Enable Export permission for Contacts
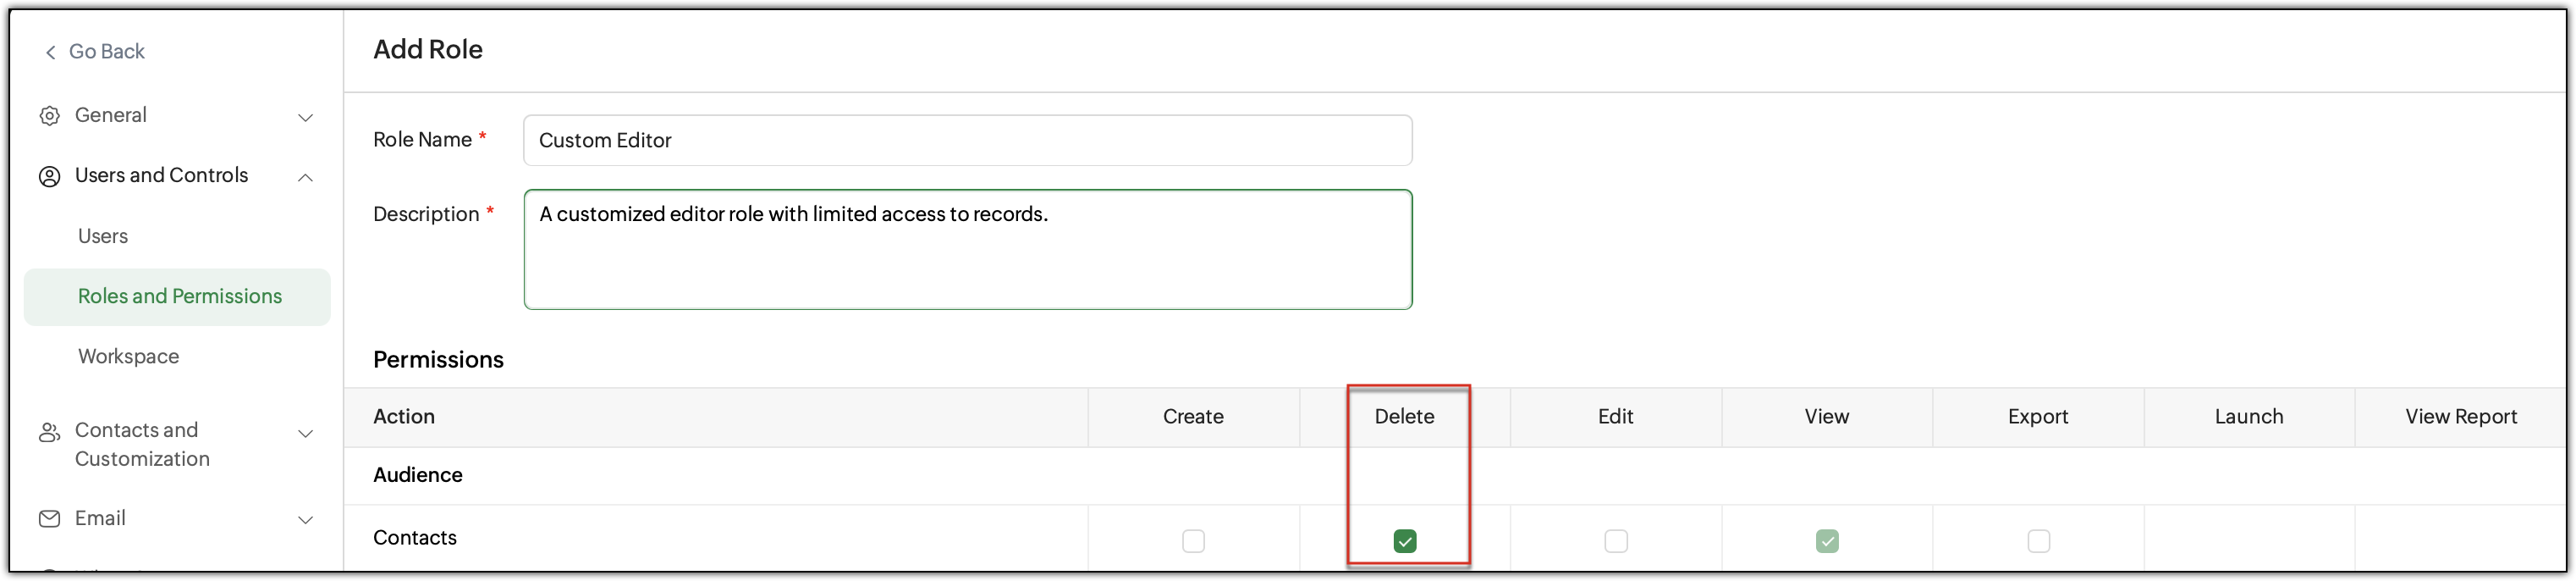2576x581 pixels. tap(2038, 541)
